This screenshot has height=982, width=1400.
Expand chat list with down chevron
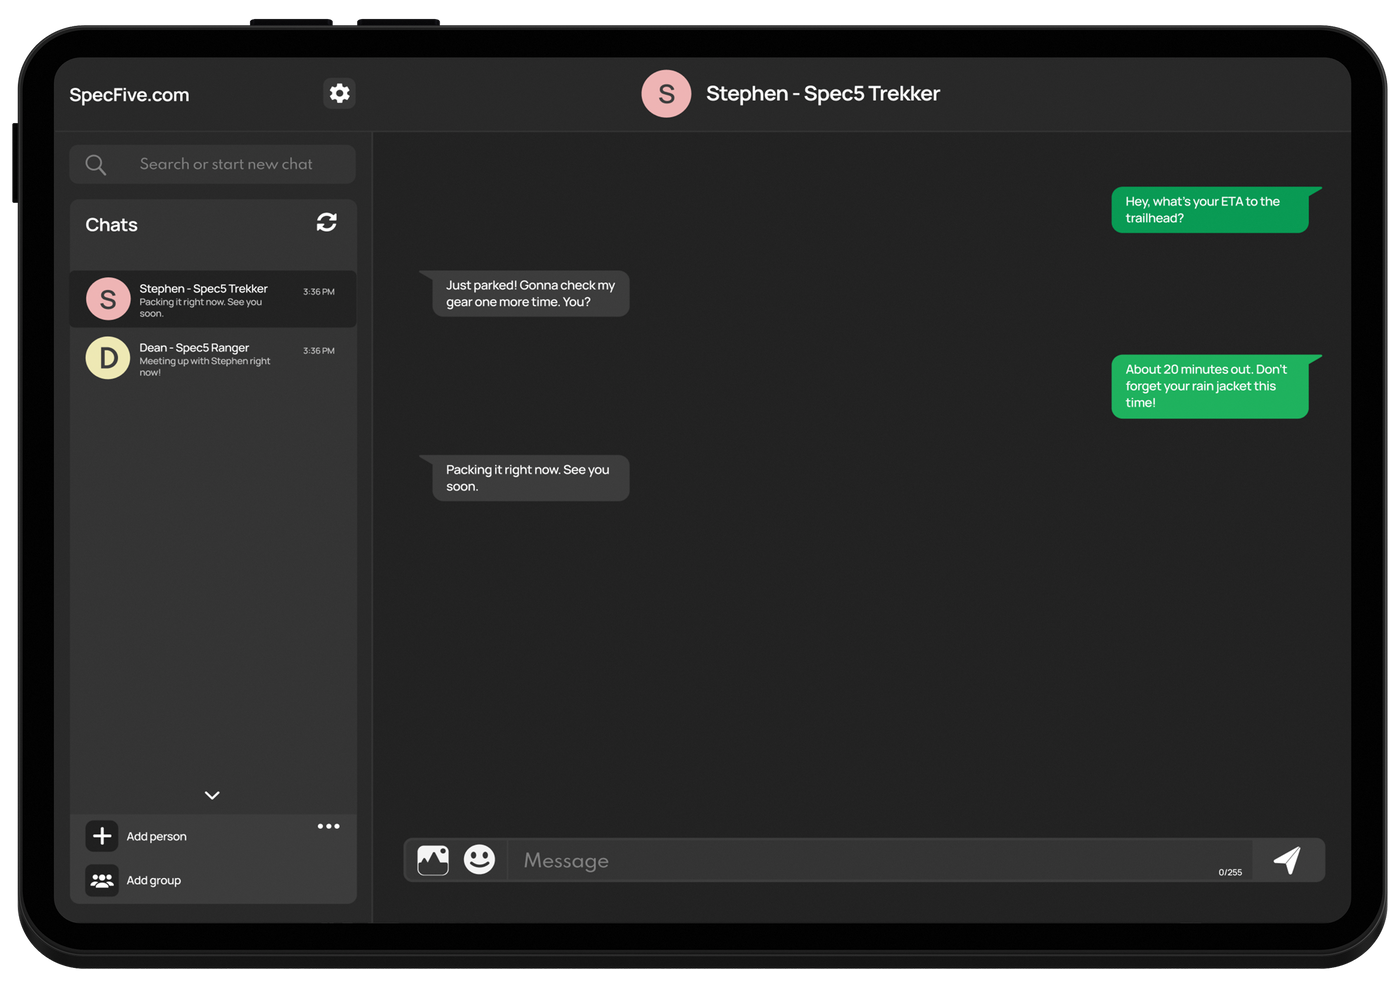tap(212, 795)
